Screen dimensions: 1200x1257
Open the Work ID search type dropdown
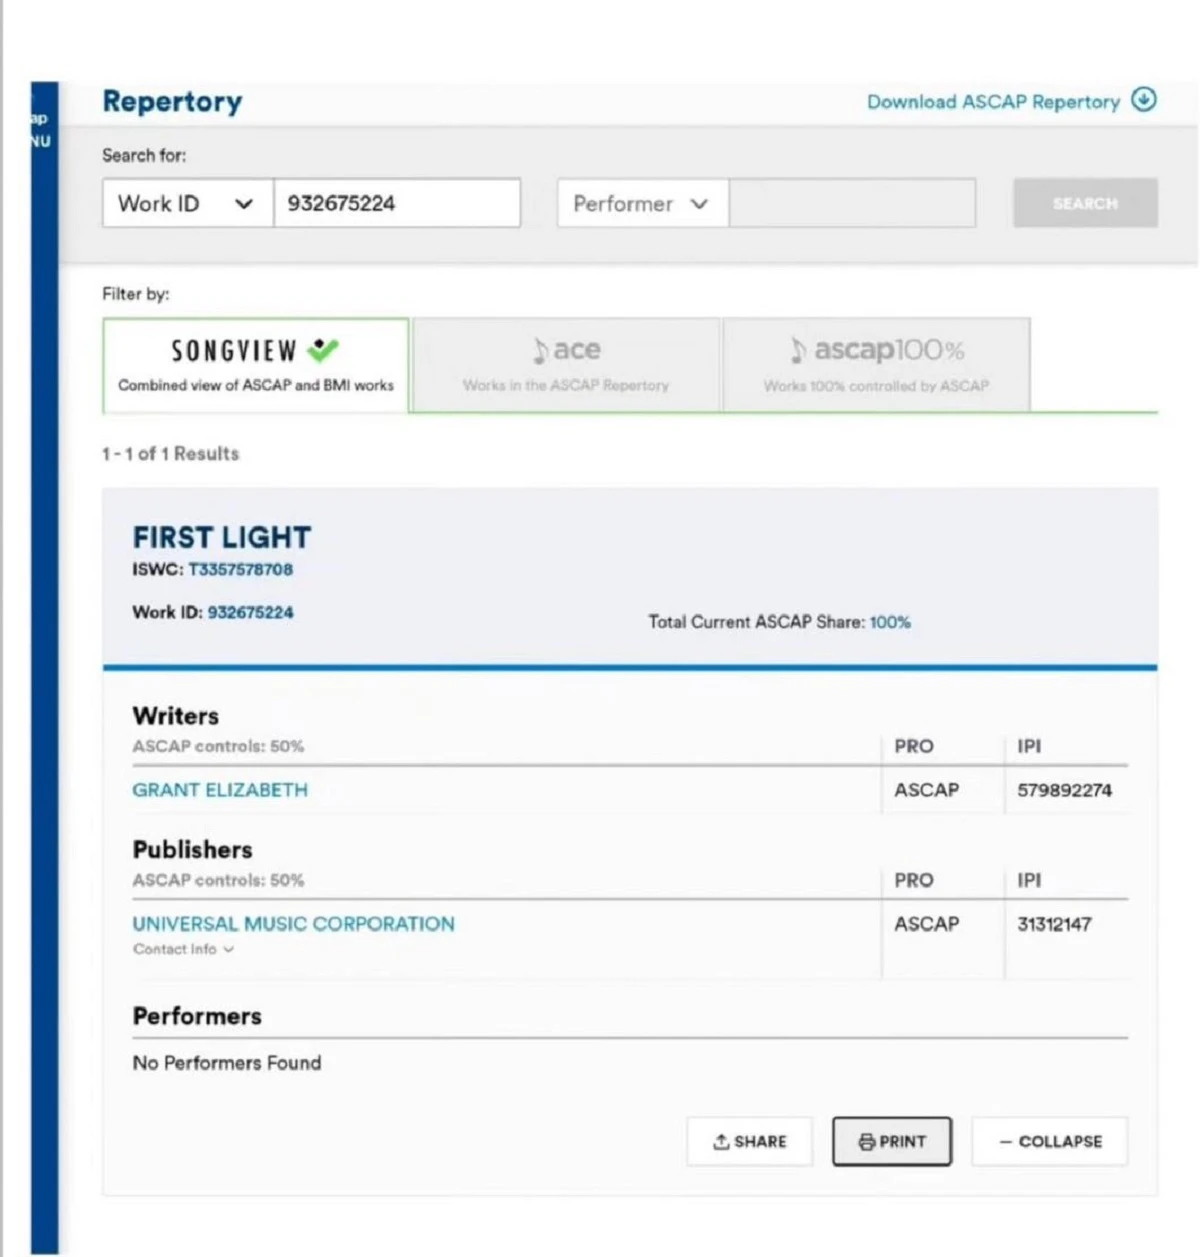187,204
